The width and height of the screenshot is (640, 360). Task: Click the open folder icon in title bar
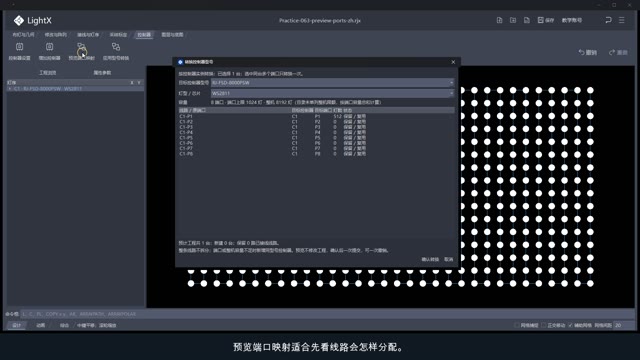coord(513,20)
